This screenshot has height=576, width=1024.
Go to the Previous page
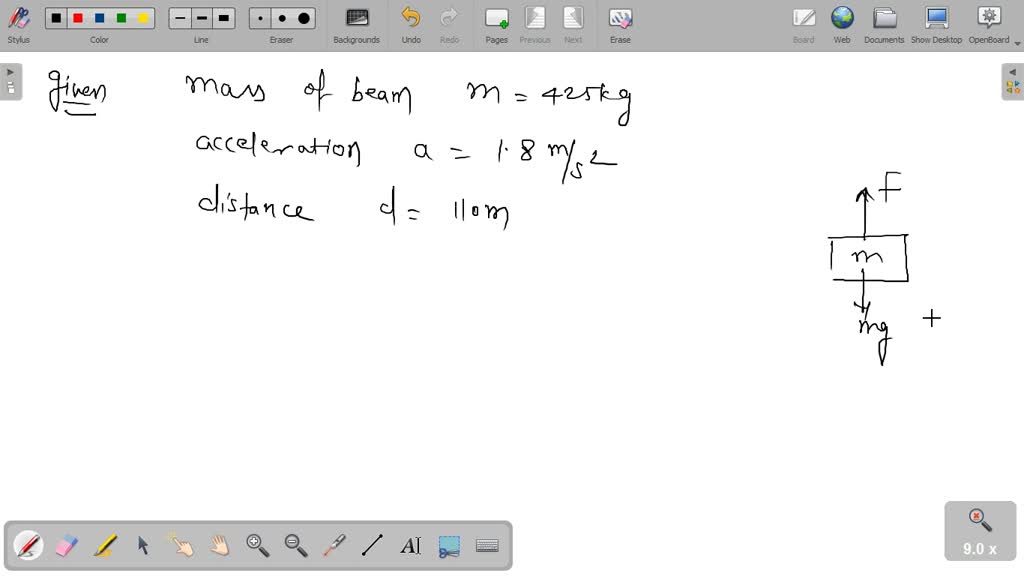(535, 25)
